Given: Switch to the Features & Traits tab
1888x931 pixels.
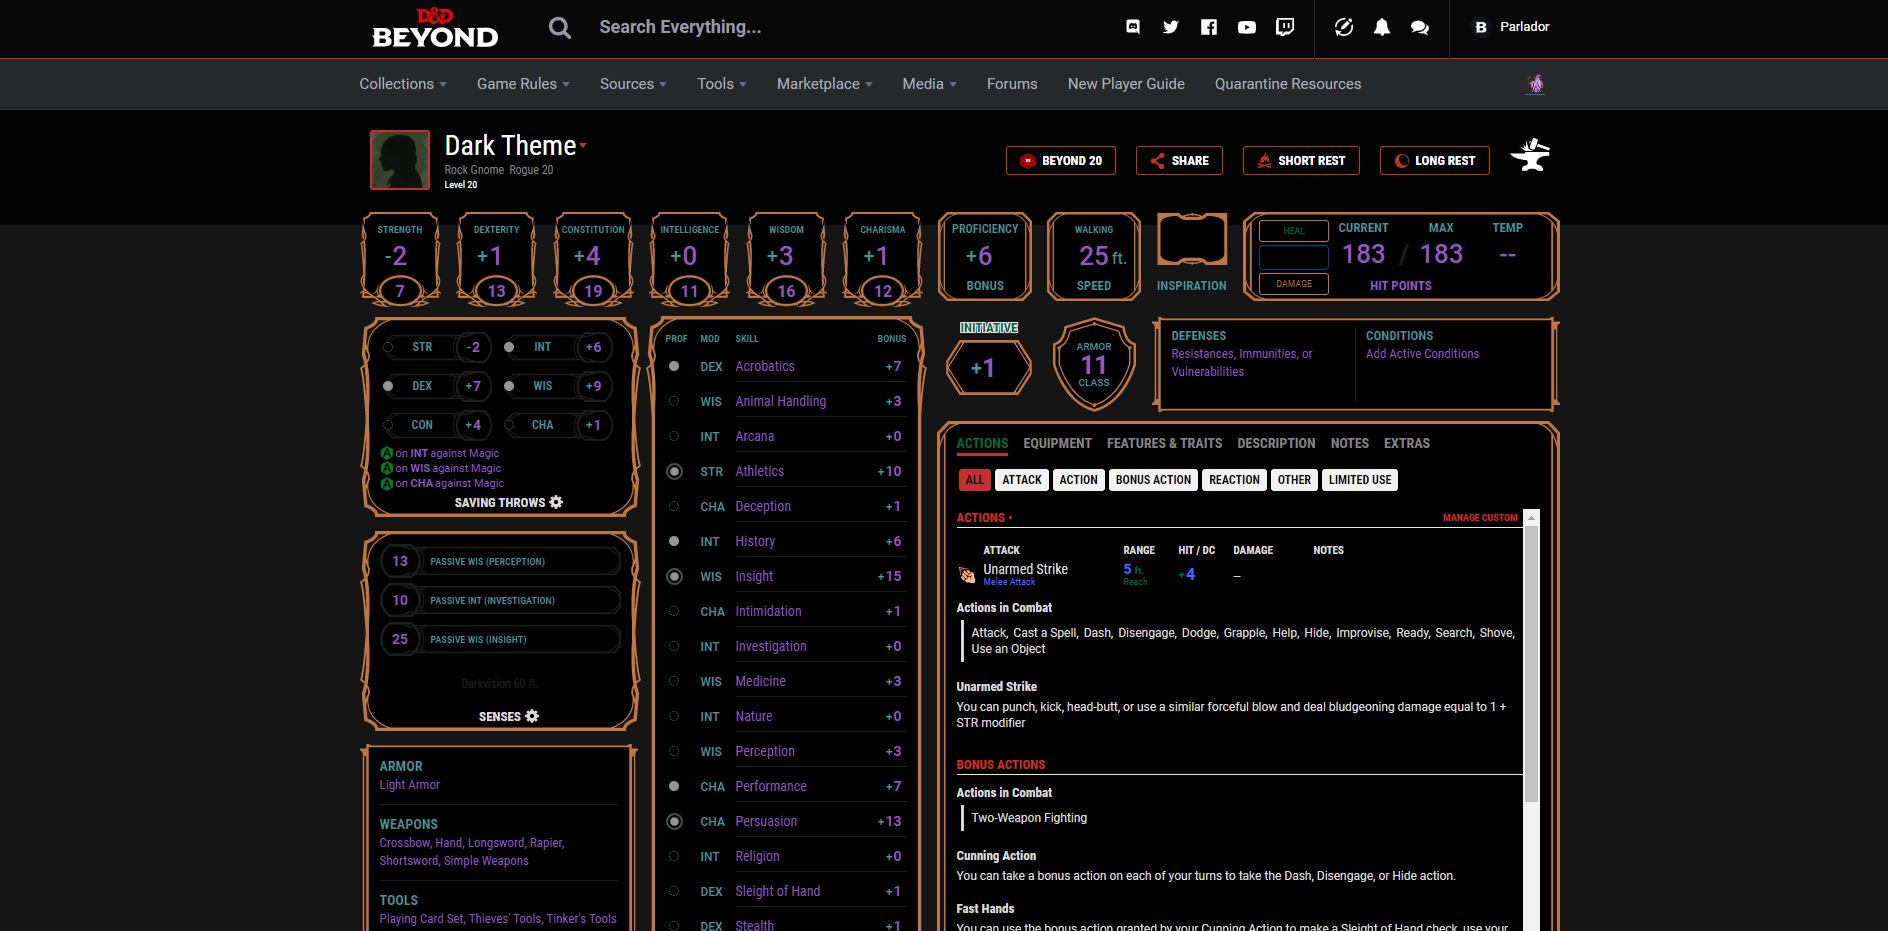Looking at the screenshot, I should pyautogui.click(x=1164, y=443).
